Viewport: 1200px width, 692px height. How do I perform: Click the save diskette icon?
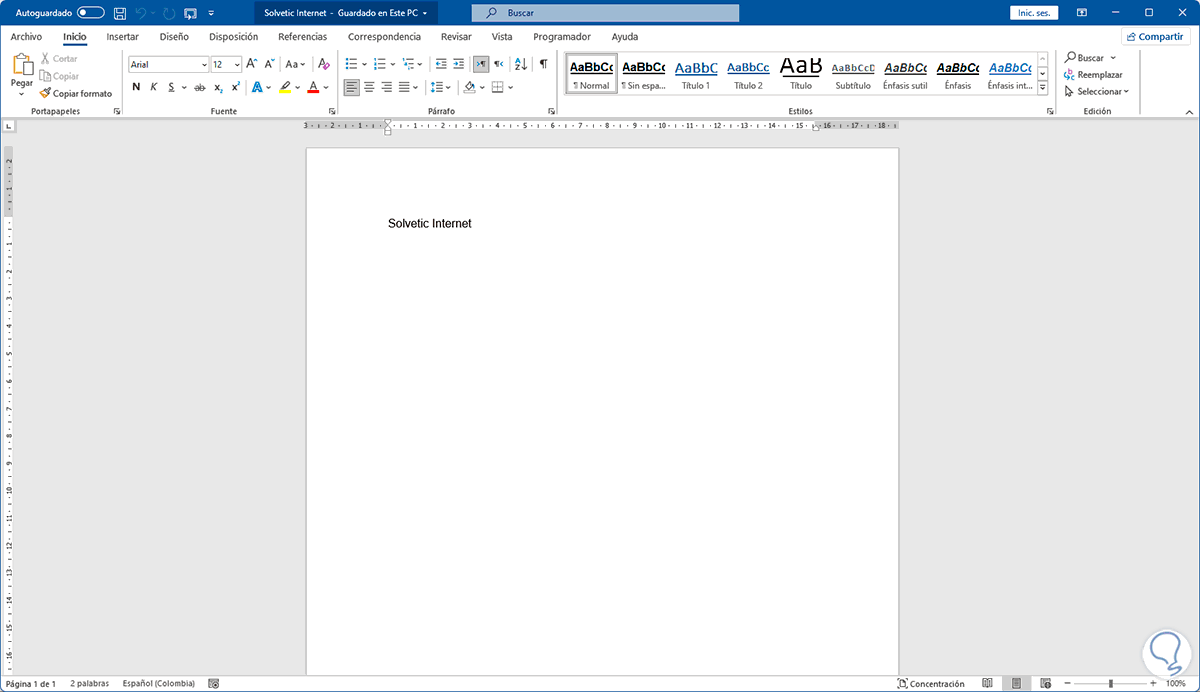pos(120,13)
